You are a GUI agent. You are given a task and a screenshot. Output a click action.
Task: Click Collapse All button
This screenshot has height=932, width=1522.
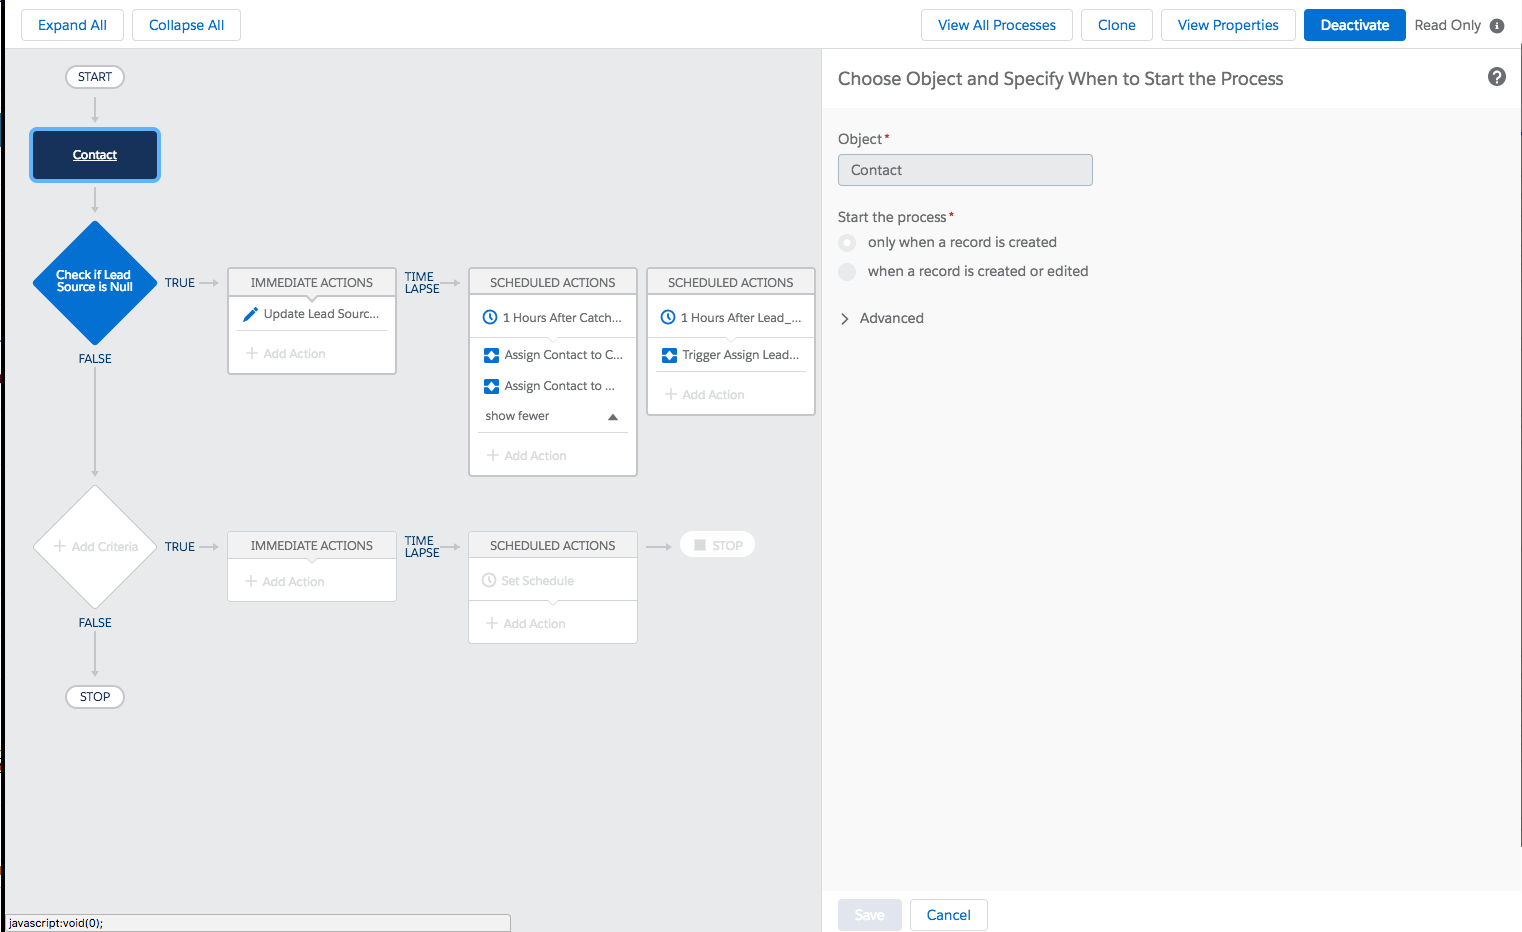[x=186, y=25]
